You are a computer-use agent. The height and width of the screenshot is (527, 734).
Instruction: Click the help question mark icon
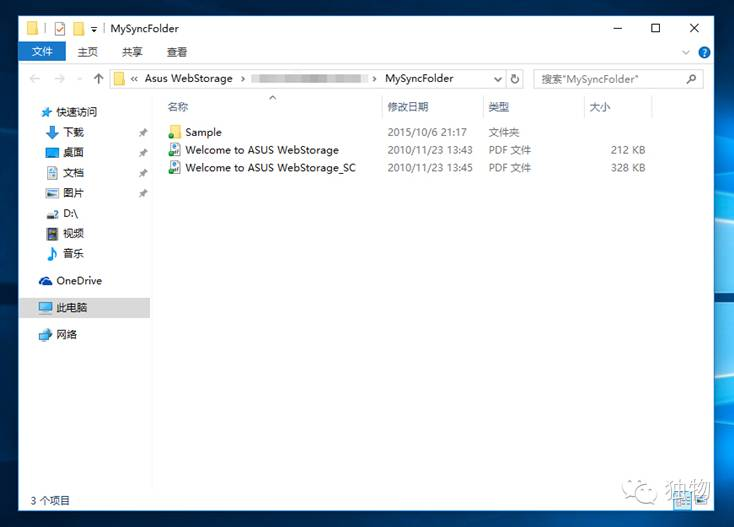click(704, 52)
